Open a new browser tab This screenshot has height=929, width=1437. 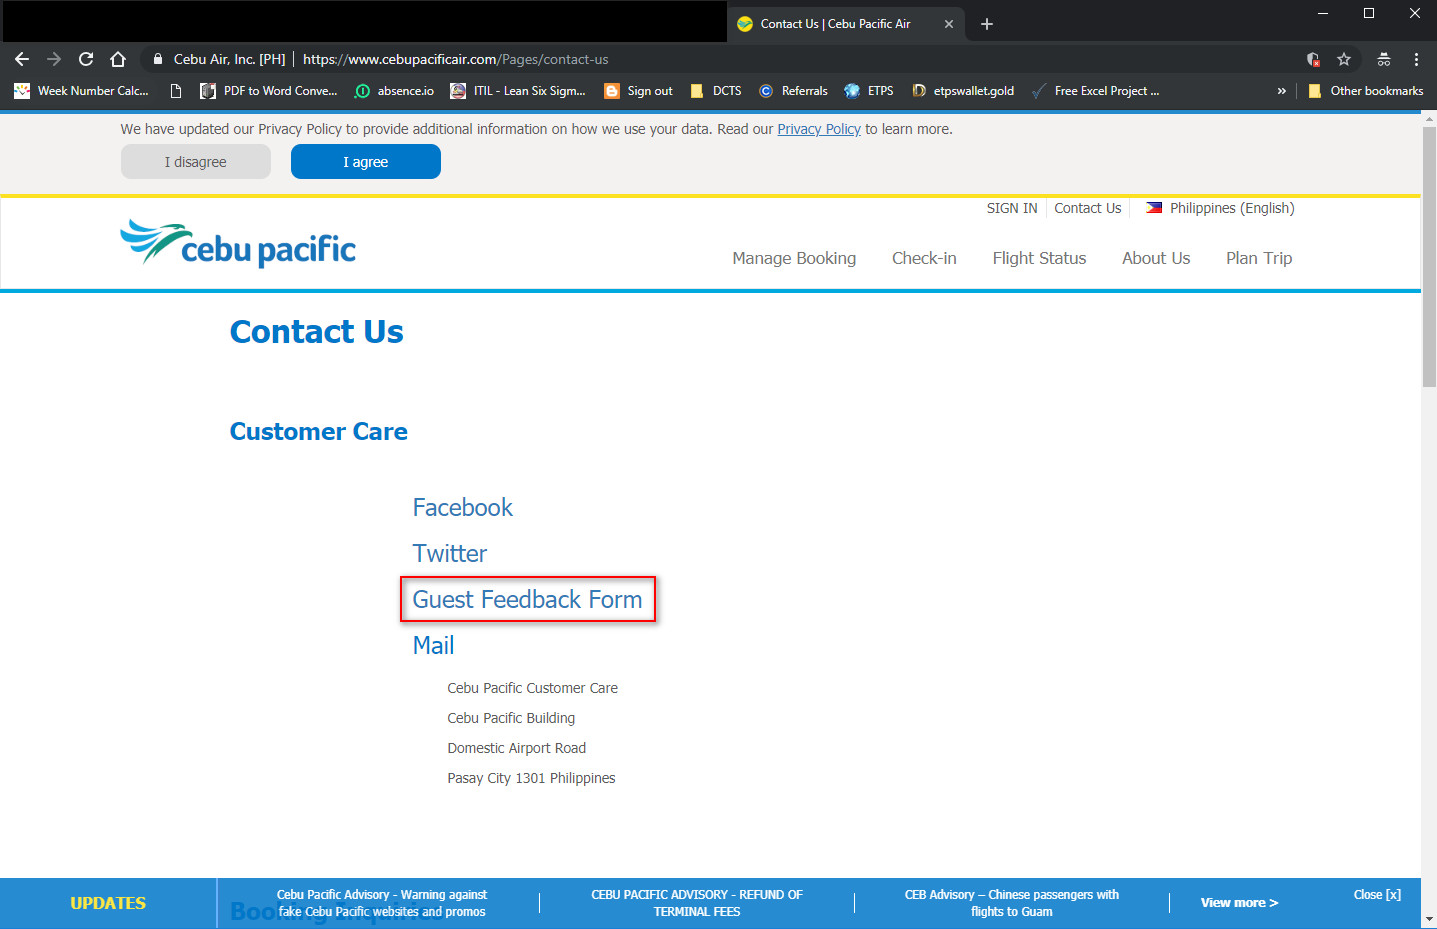click(x=987, y=24)
